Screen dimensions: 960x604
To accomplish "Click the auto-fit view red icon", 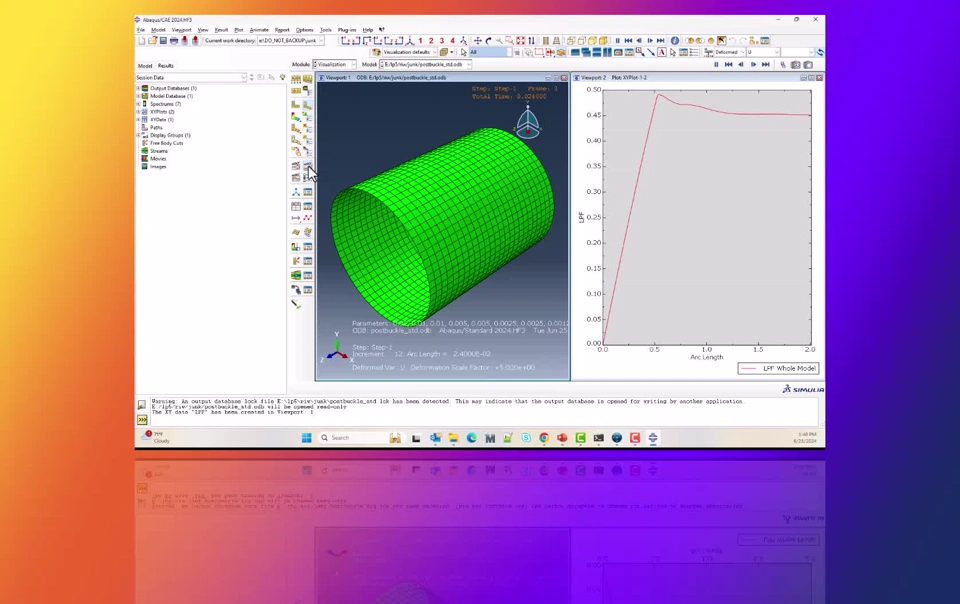I will 520,40.
